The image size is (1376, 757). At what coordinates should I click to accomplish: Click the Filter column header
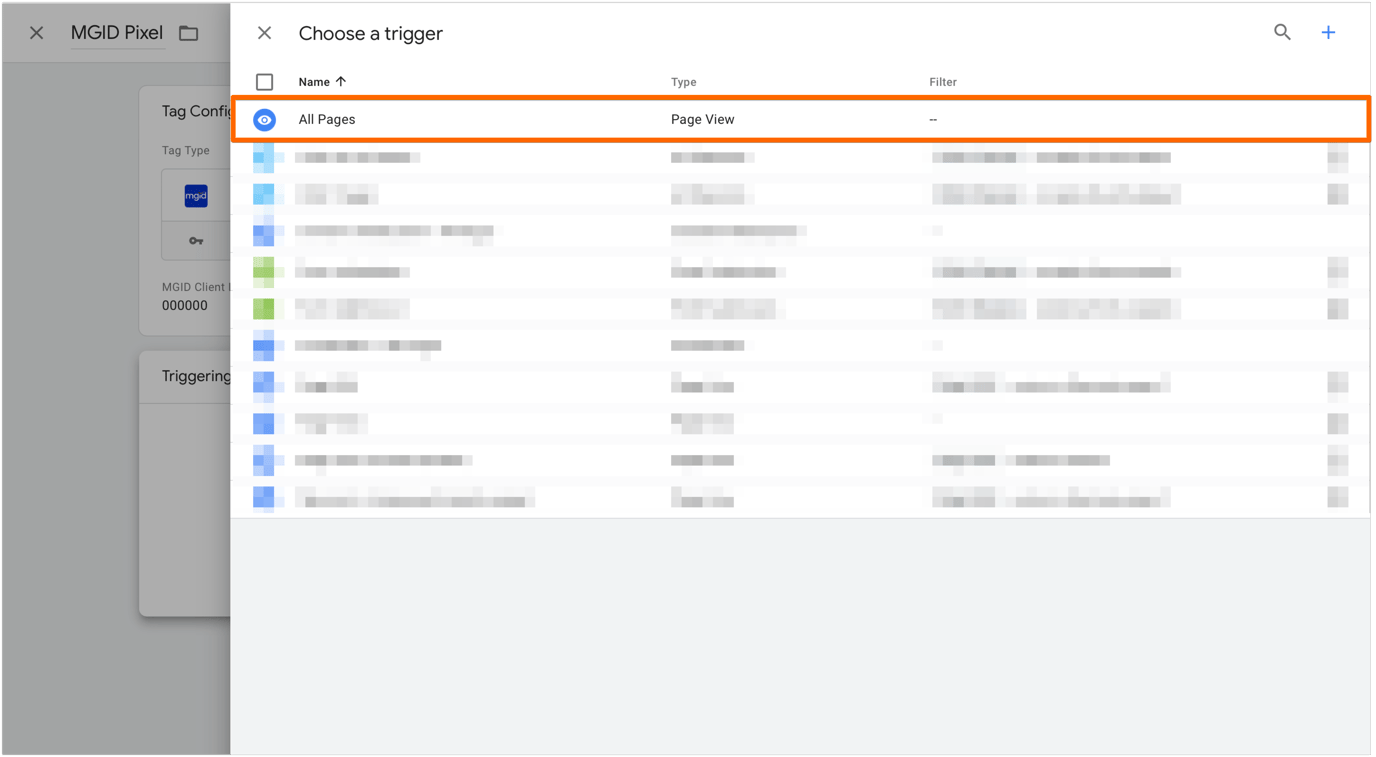943,81
